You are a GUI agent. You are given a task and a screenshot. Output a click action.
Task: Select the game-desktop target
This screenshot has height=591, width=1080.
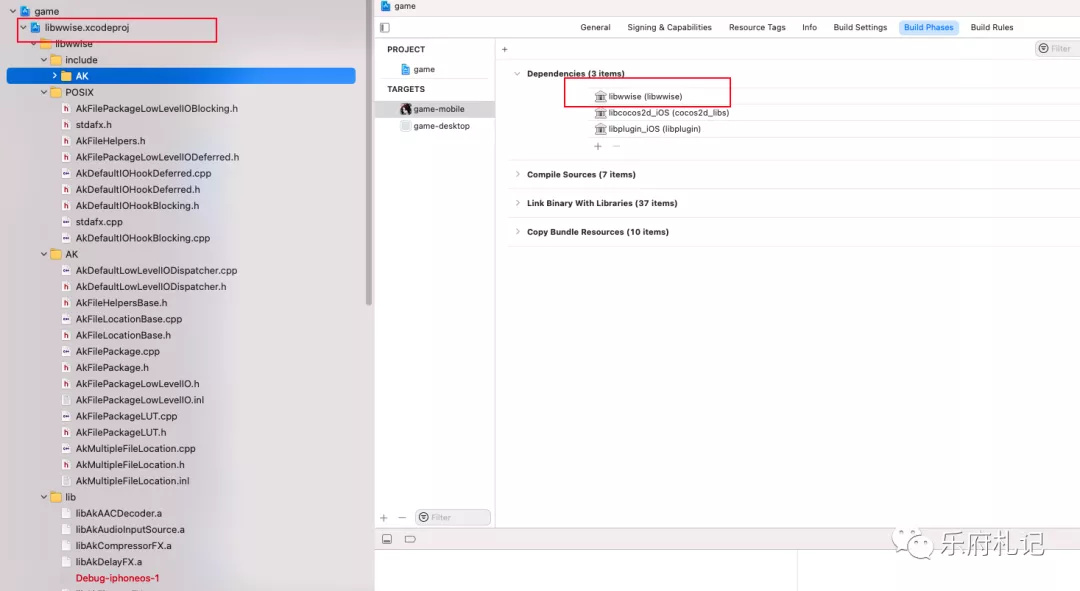(x=435, y=126)
